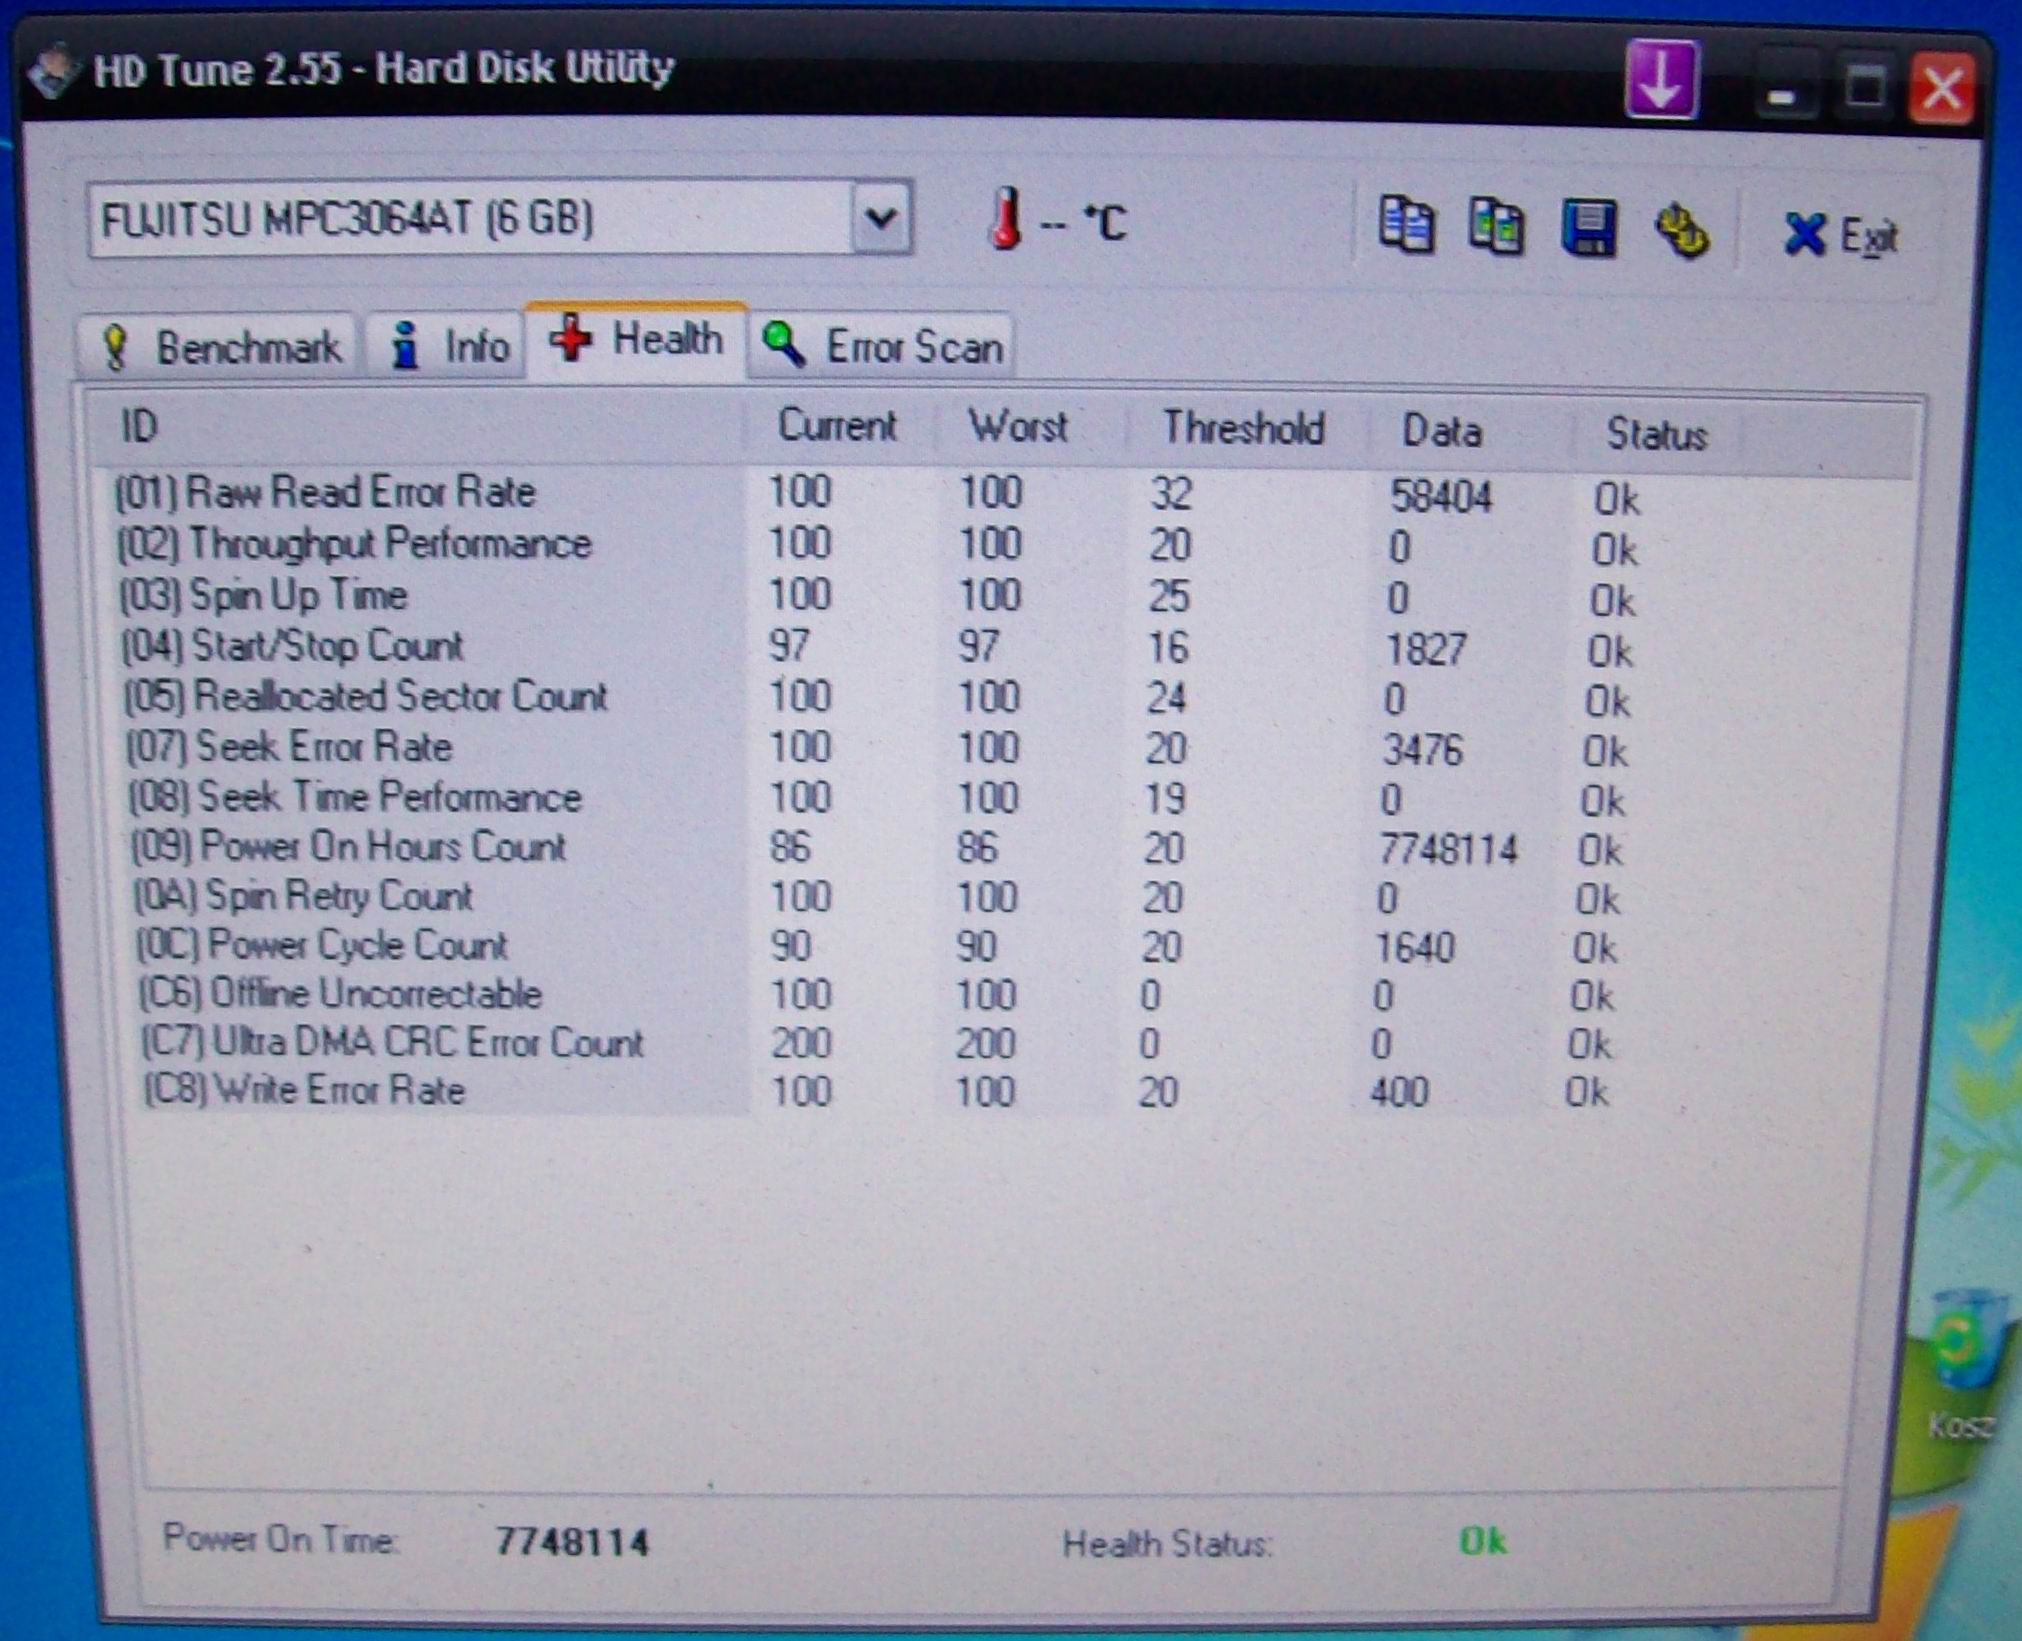Click the ID column header

pyautogui.click(x=139, y=426)
